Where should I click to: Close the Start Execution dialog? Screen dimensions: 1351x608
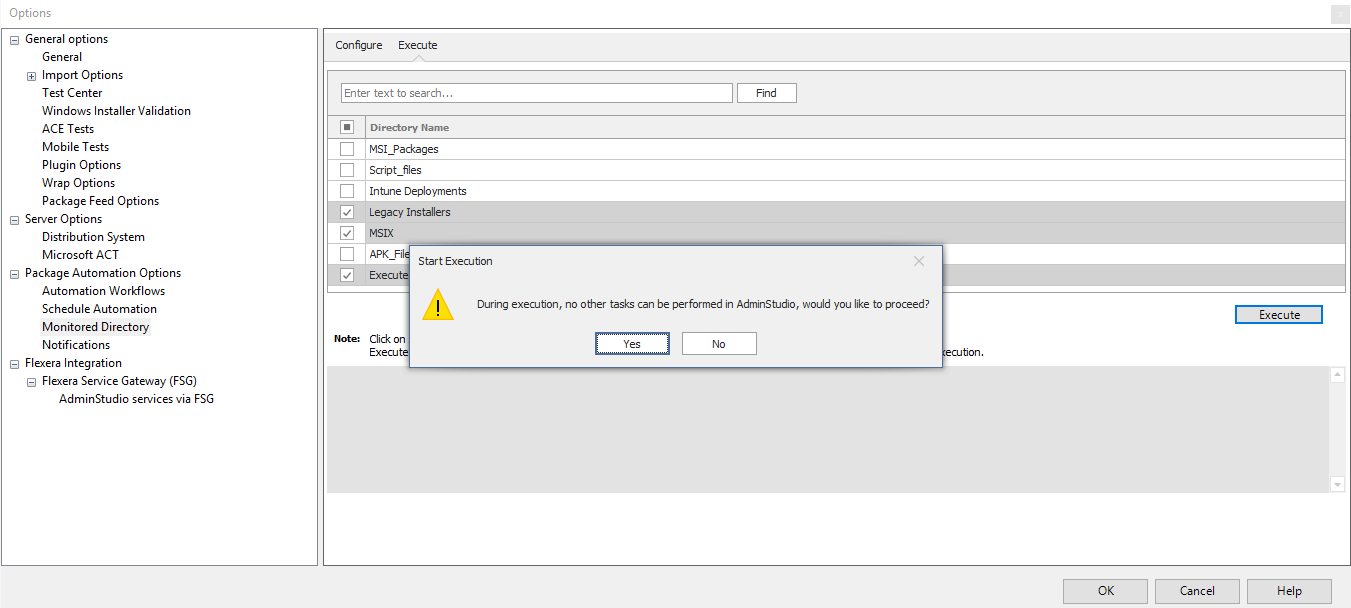pos(919,261)
